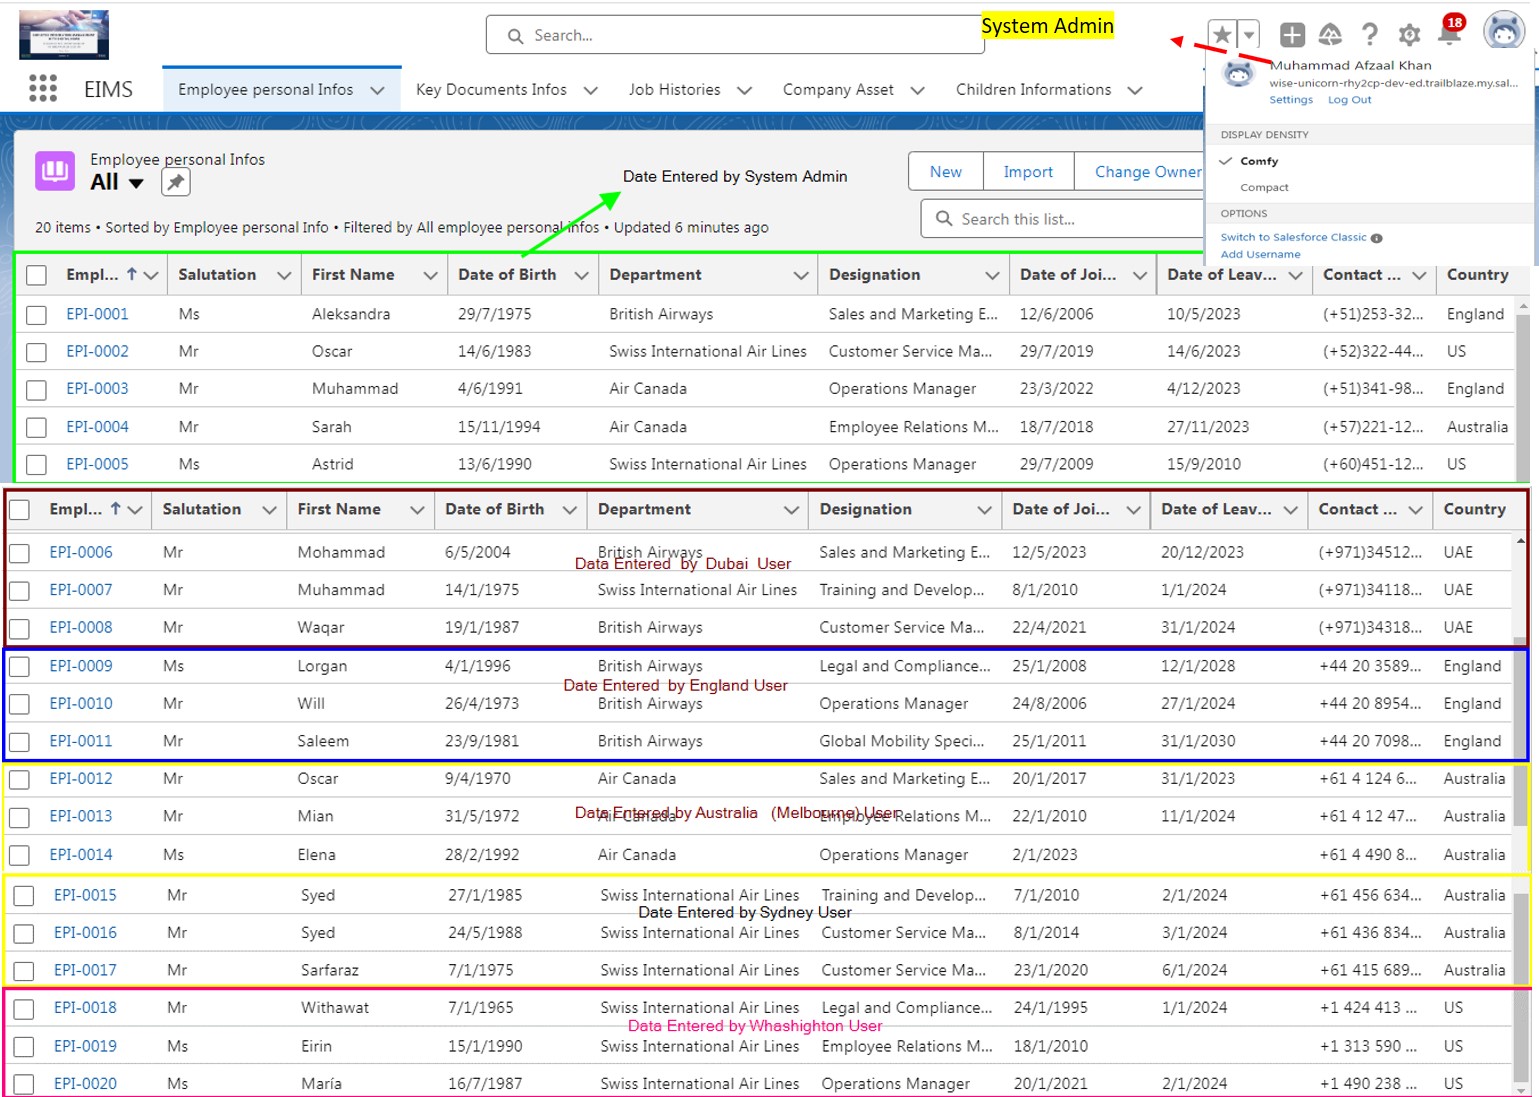Image resolution: width=1539 pixels, height=1097 pixels.
Task: Open the Company Asset tab
Action: pyautogui.click(x=838, y=90)
